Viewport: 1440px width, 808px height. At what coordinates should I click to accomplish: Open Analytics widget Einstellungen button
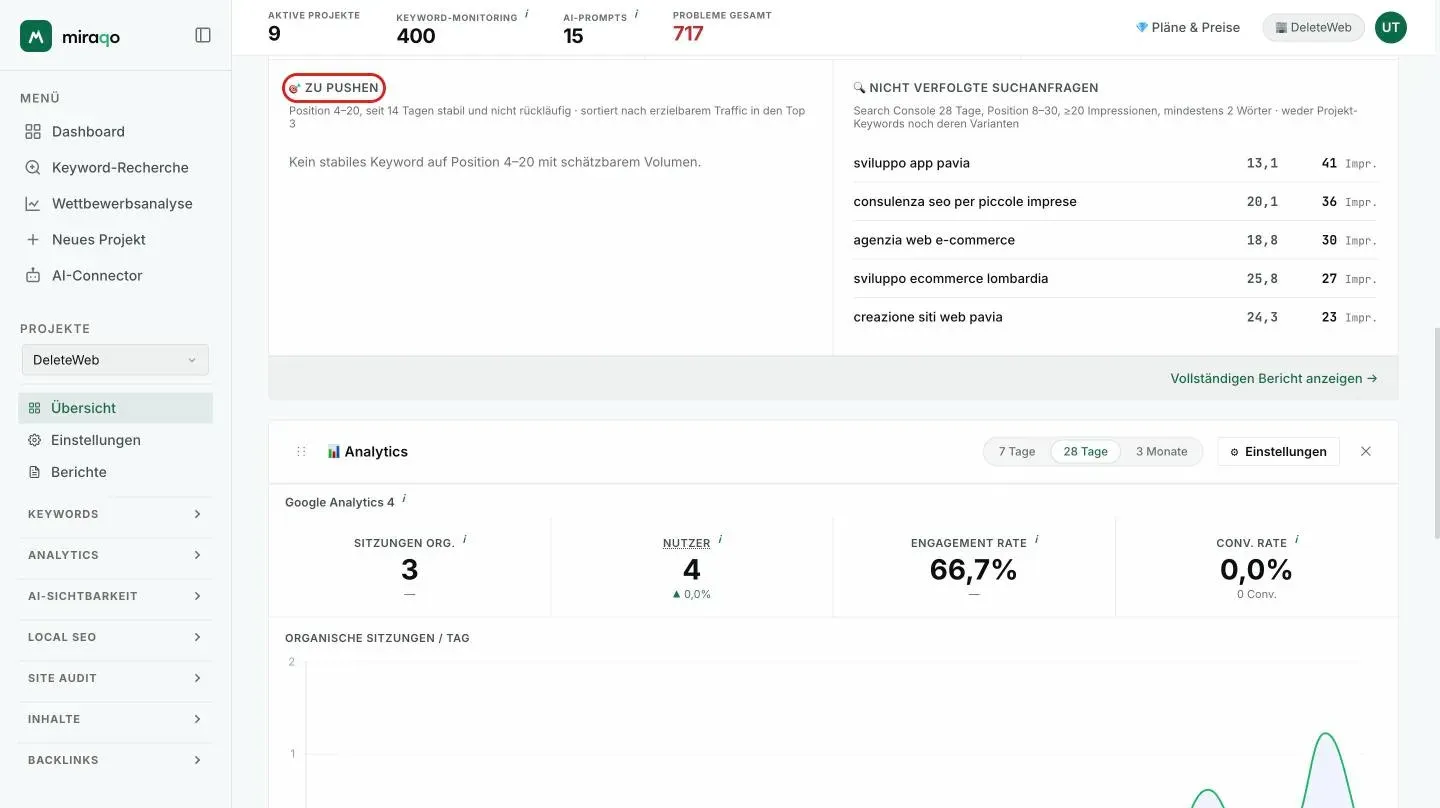pos(1278,451)
